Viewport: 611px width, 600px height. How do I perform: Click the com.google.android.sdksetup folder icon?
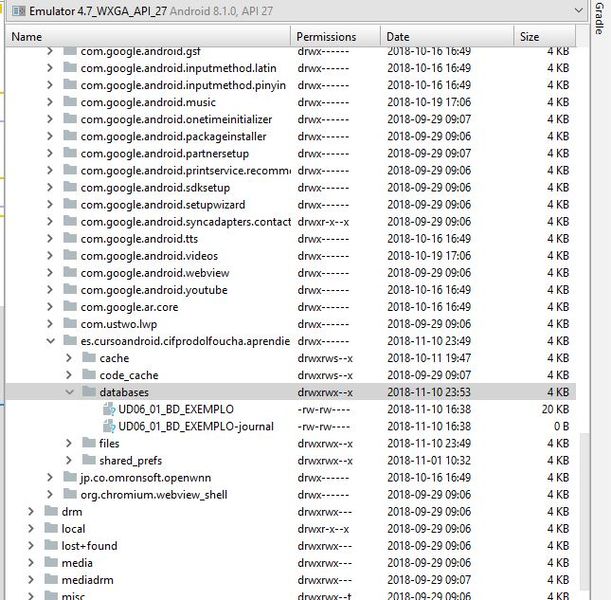pyautogui.click(x=70, y=187)
